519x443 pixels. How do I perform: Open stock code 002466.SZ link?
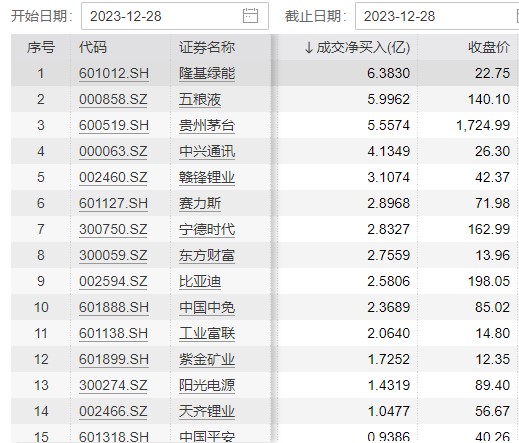[113, 411]
